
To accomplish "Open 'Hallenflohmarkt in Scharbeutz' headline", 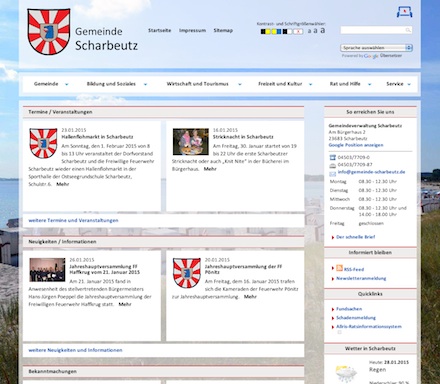I will [97, 137].
